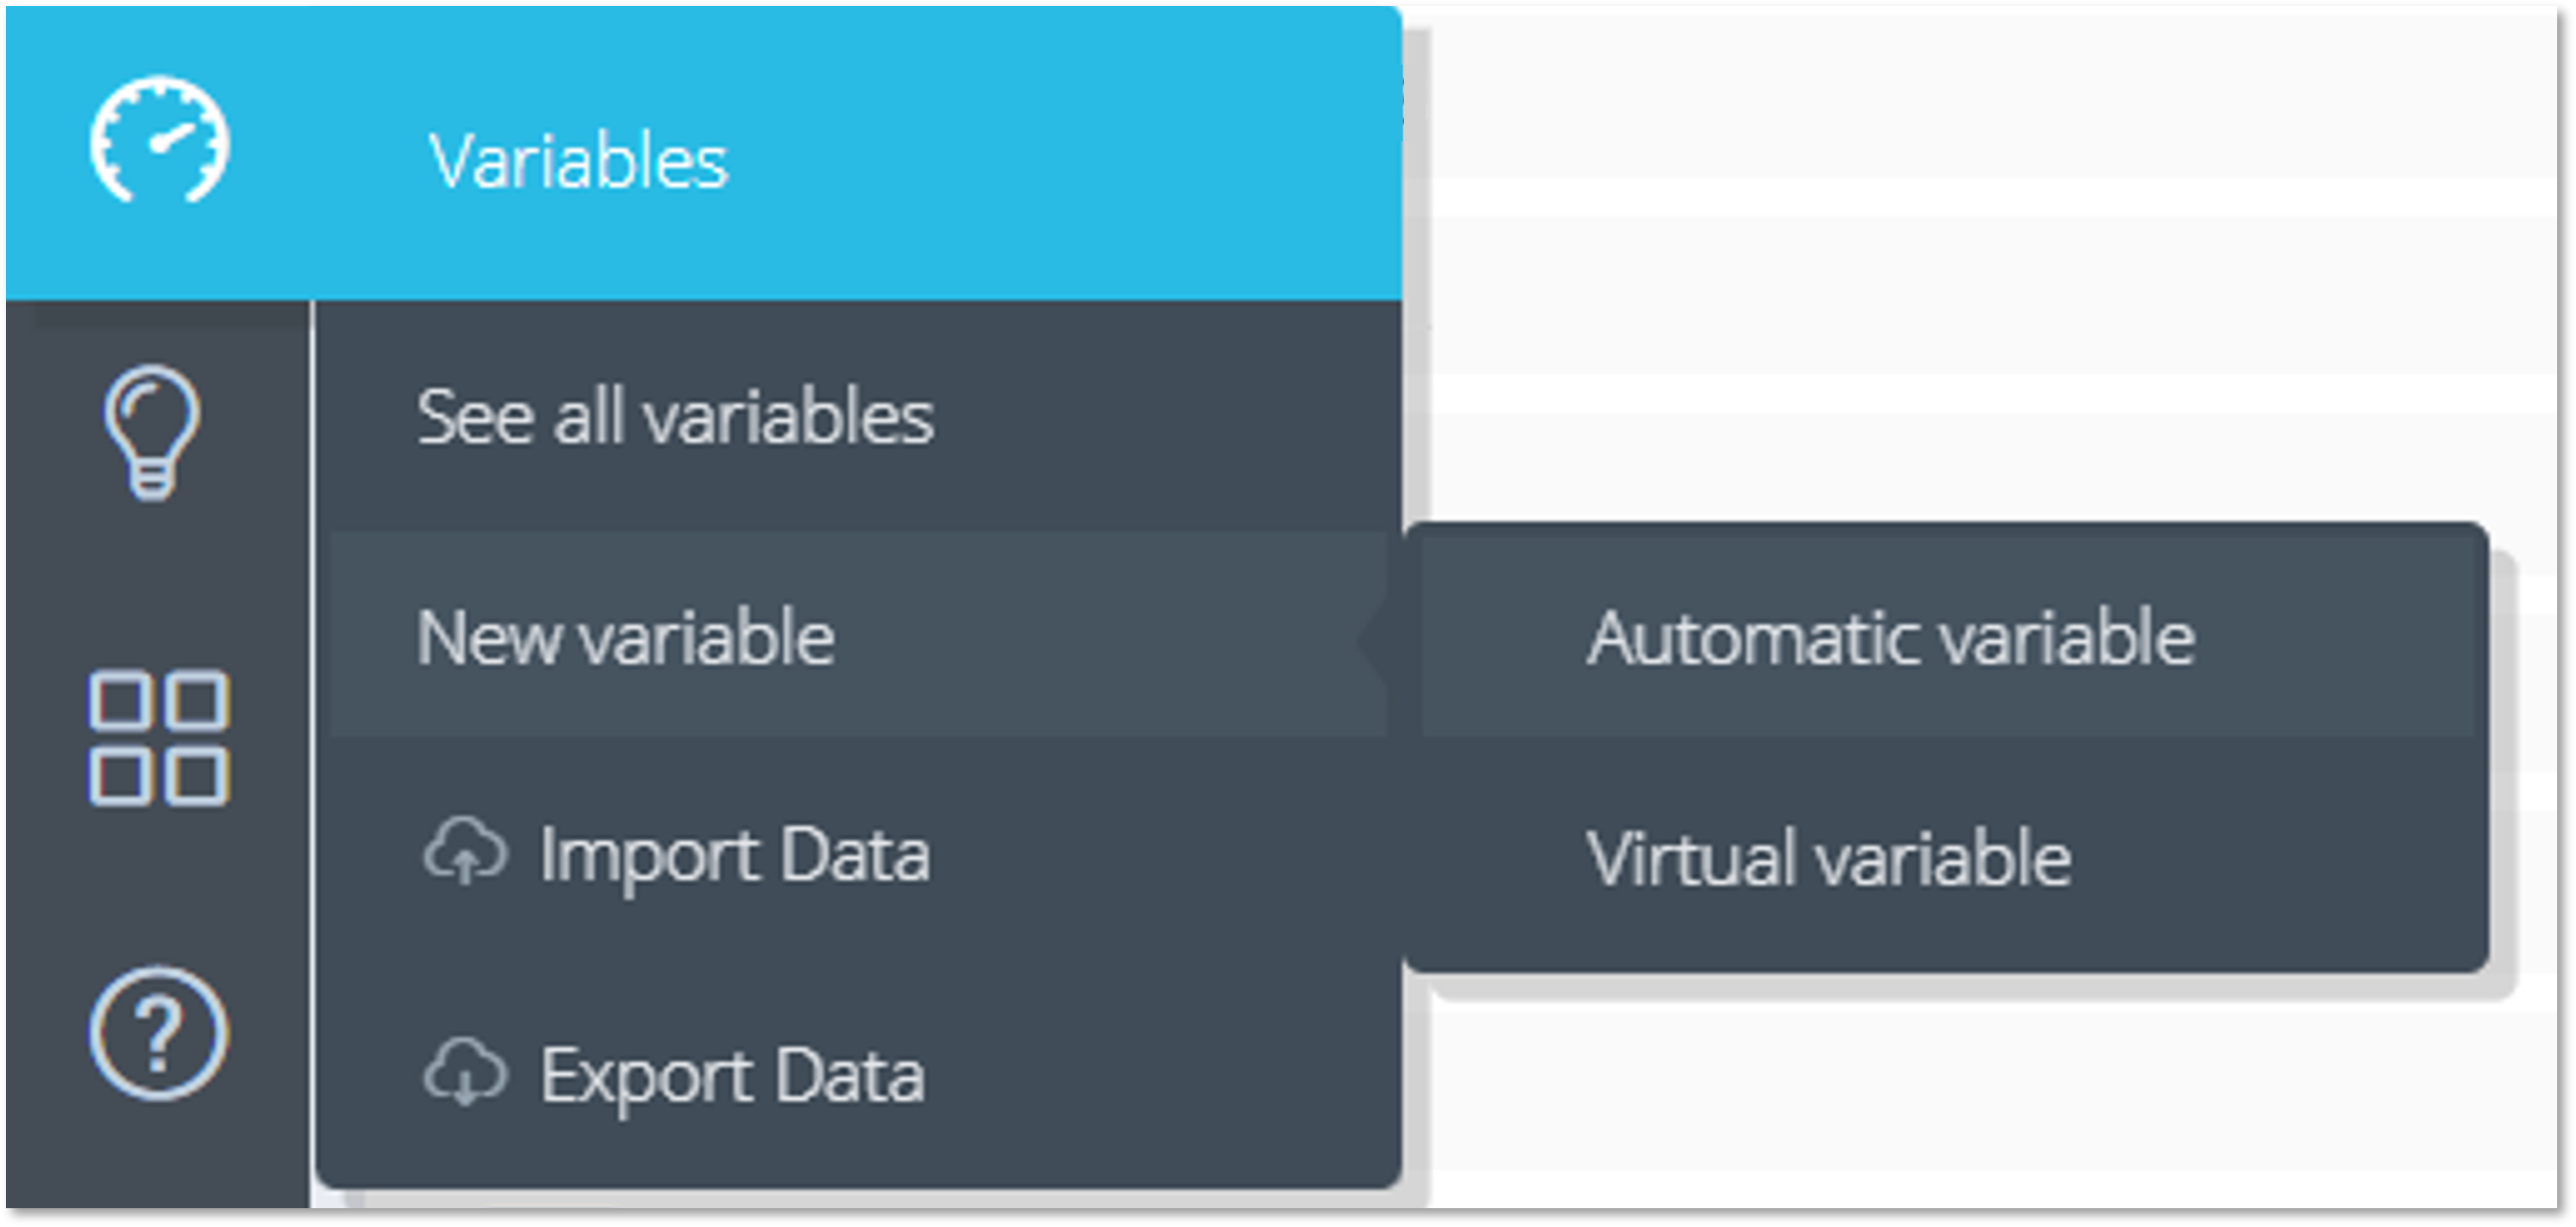Open See all variables
The width and height of the screenshot is (2576, 1227).
click(675, 417)
